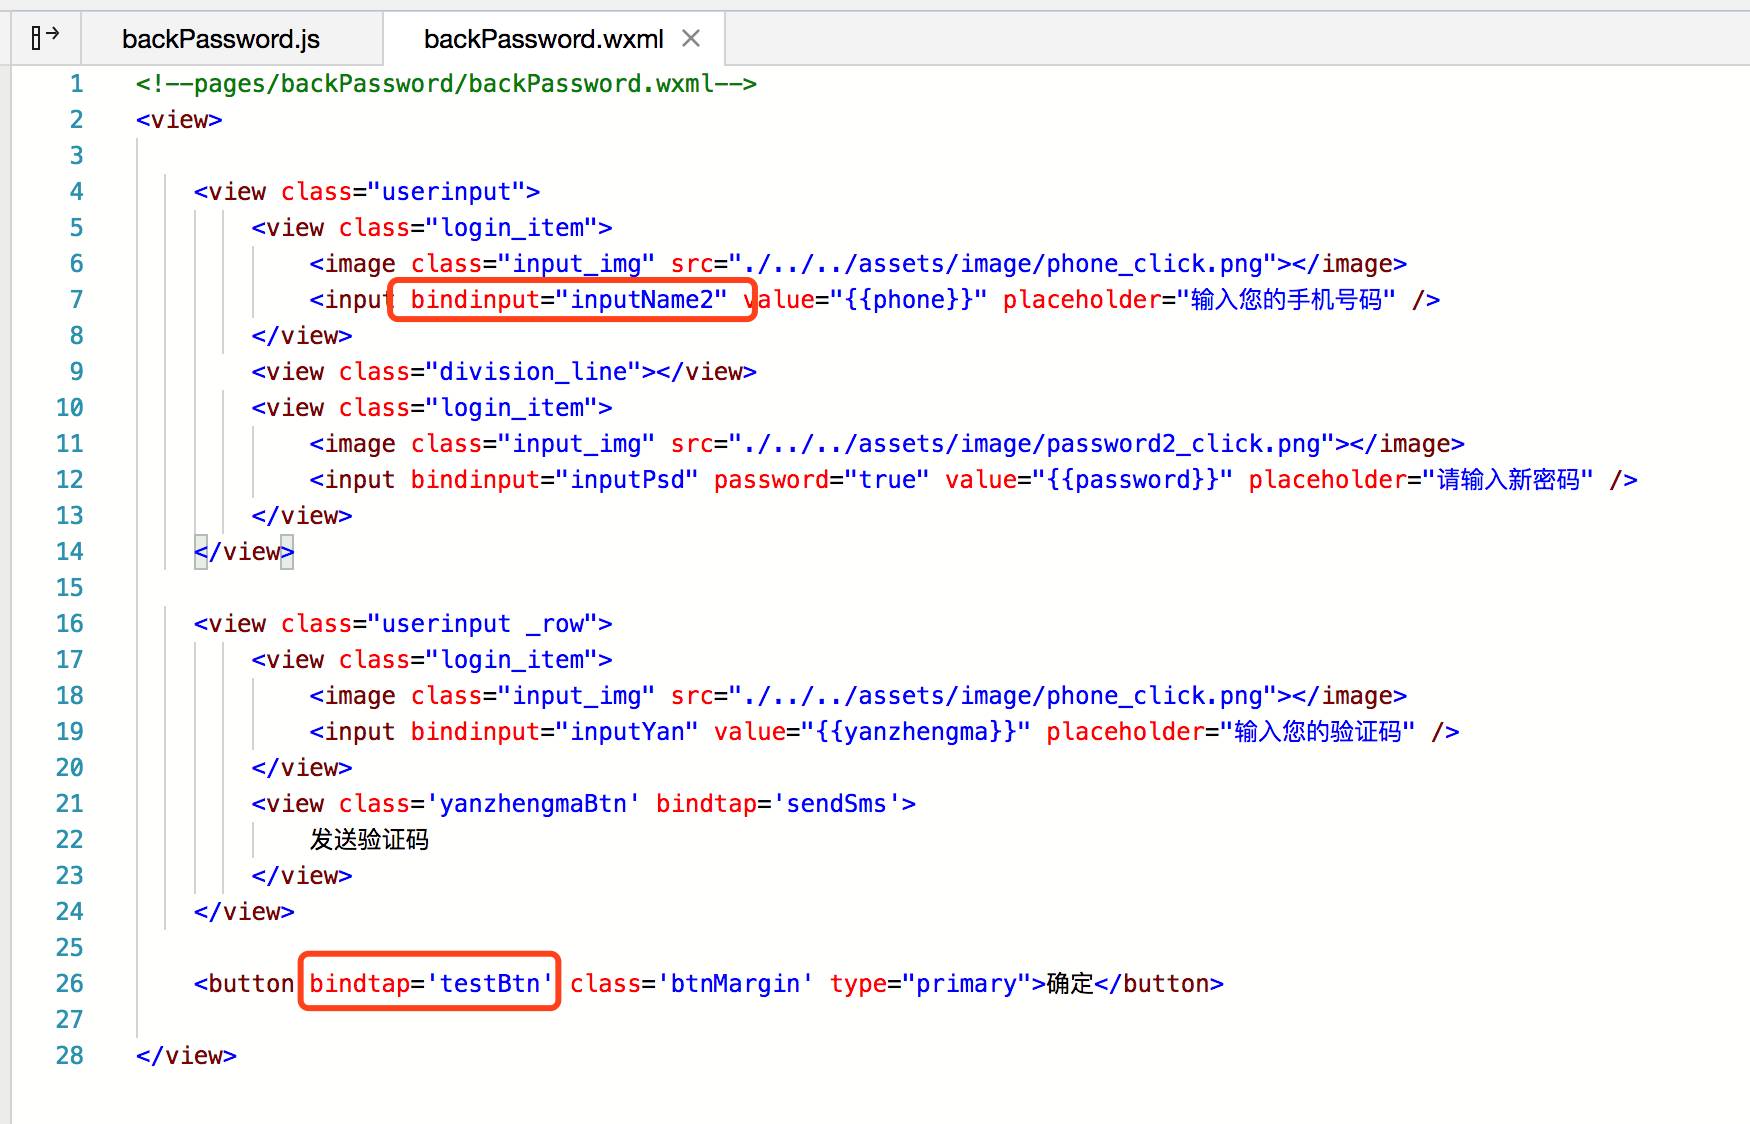This screenshot has width=1750, height=1124.
Task: Switch to the backPassword.js tab
Action: [x=221, y=39]
